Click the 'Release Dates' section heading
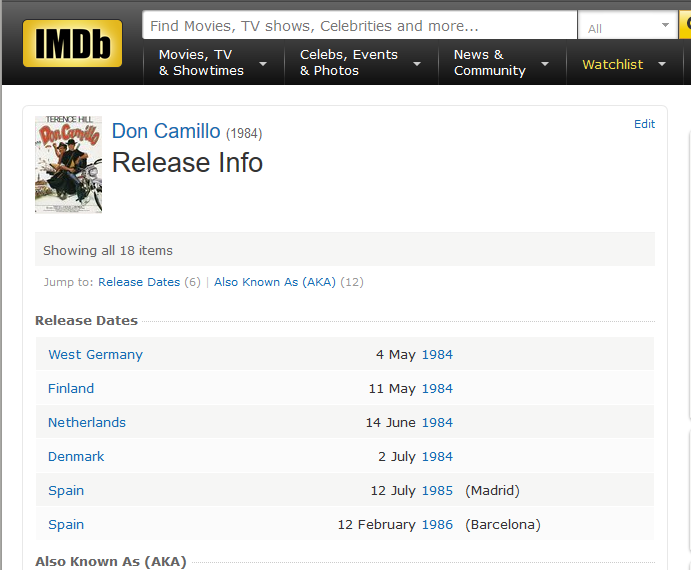This screenshot has height=570, width=691. pos(86,320)
